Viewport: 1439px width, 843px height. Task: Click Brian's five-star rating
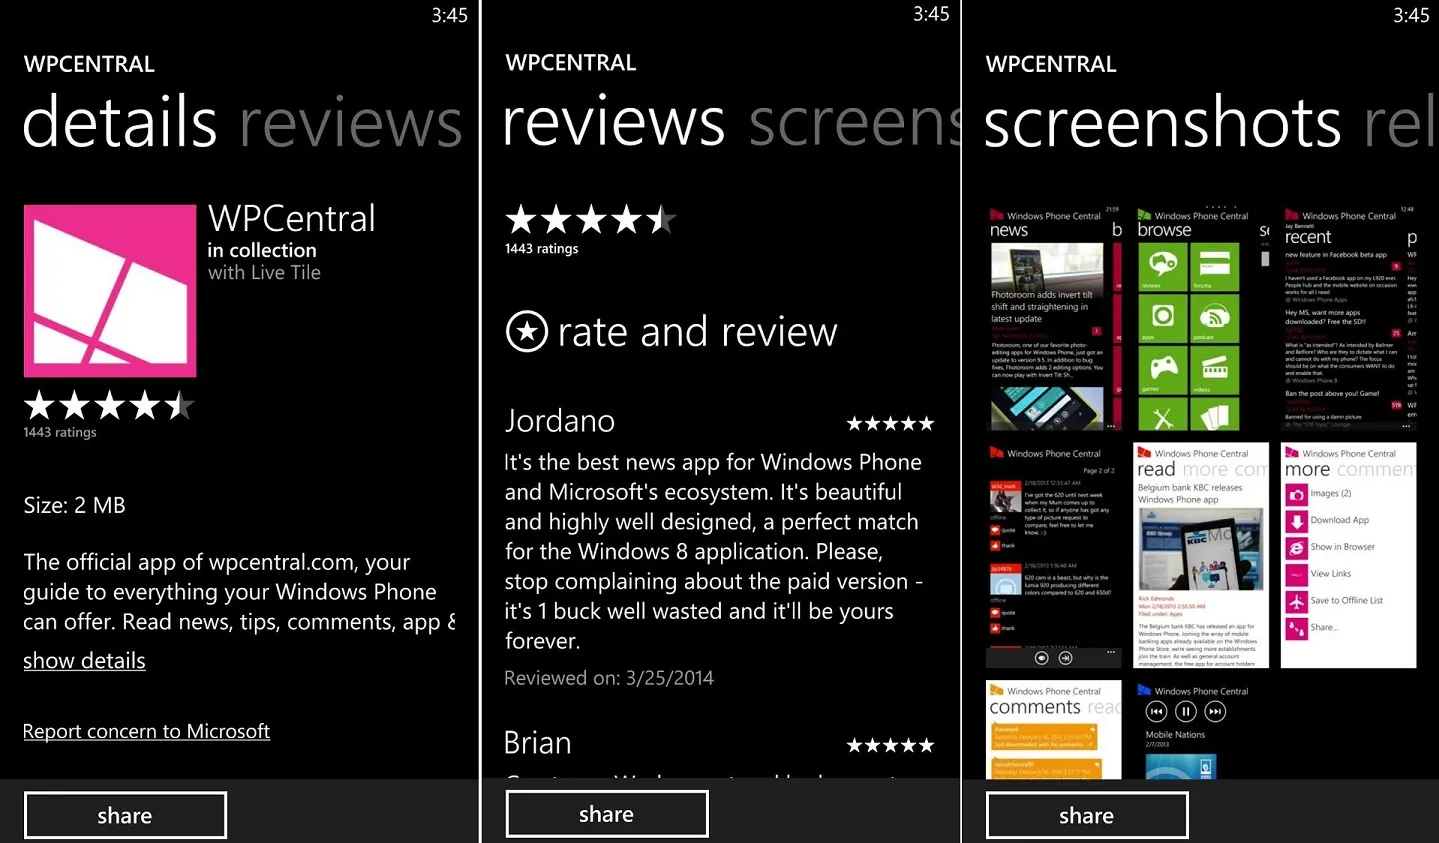(x=890, y=745)
